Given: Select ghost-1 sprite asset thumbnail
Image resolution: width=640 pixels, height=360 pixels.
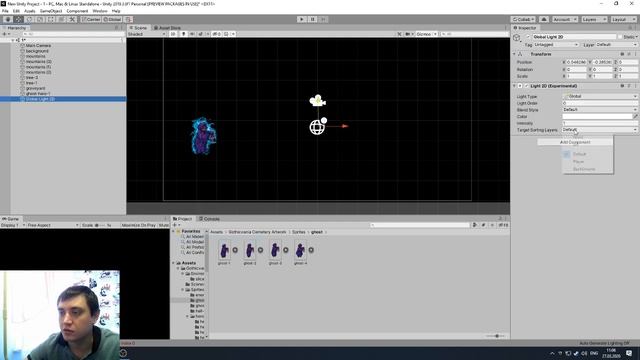Looking at the screenshot, I should (x=224, y=250).
